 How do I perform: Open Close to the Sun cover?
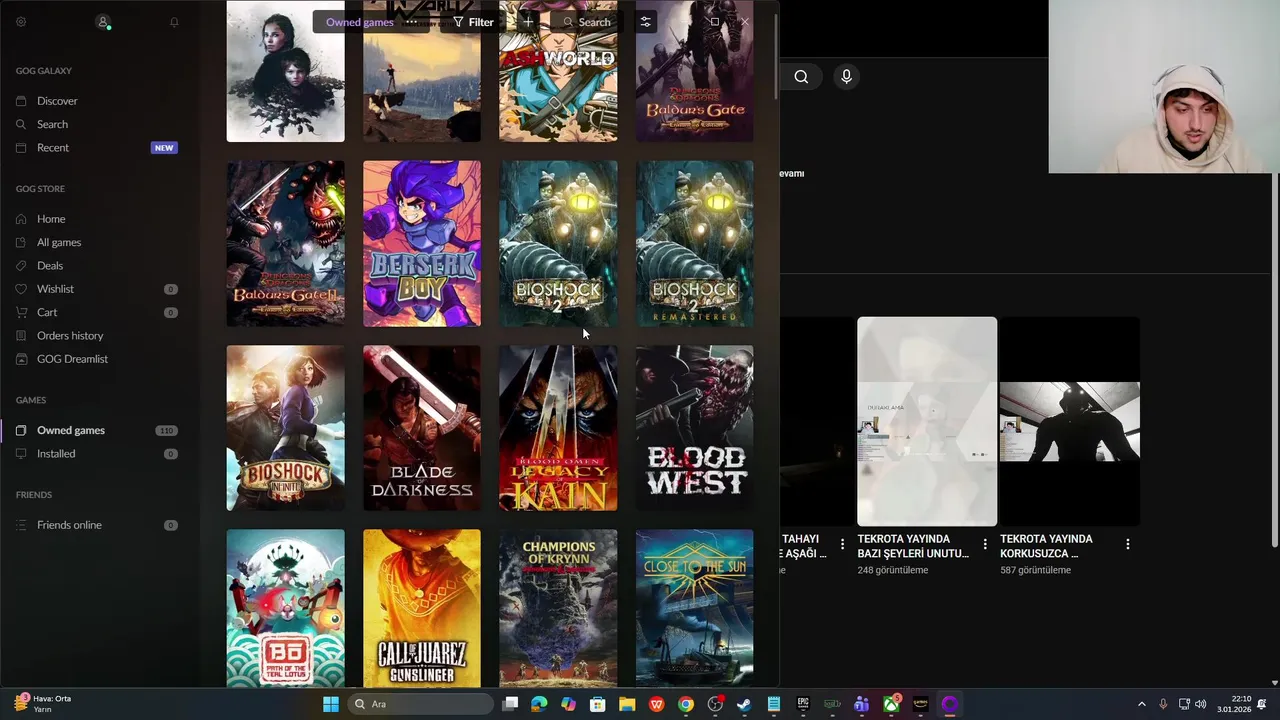(x=695, y=607)
